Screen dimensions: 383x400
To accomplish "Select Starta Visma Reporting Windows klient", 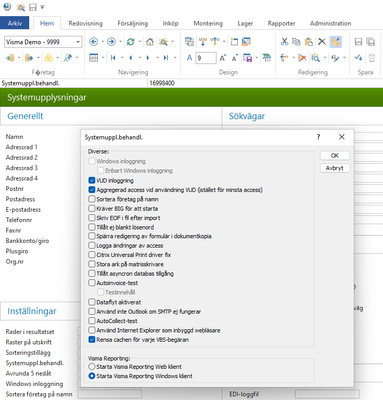I will 92,376.
